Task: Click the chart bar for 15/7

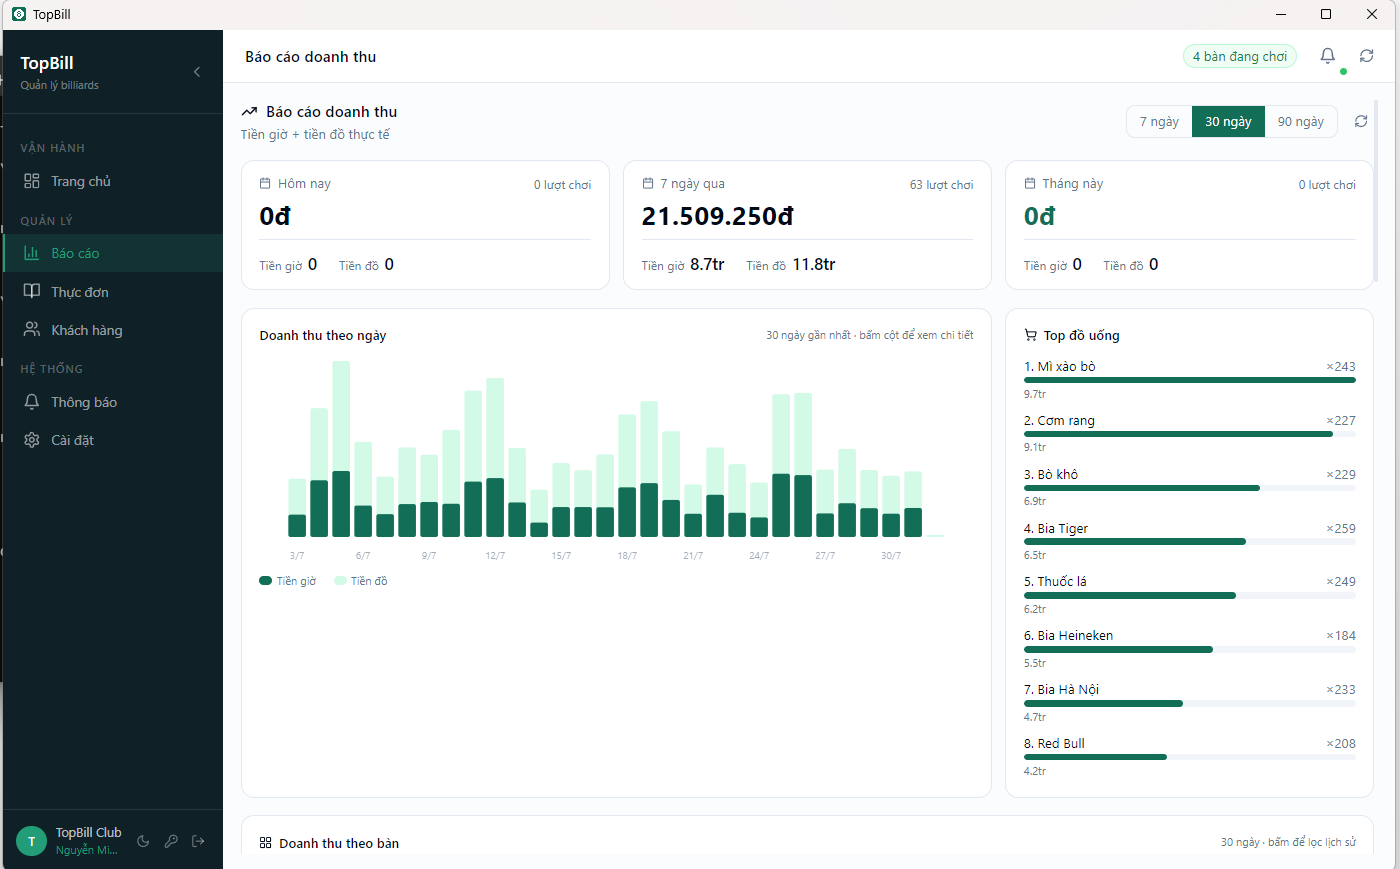Action: pos(561,500)
